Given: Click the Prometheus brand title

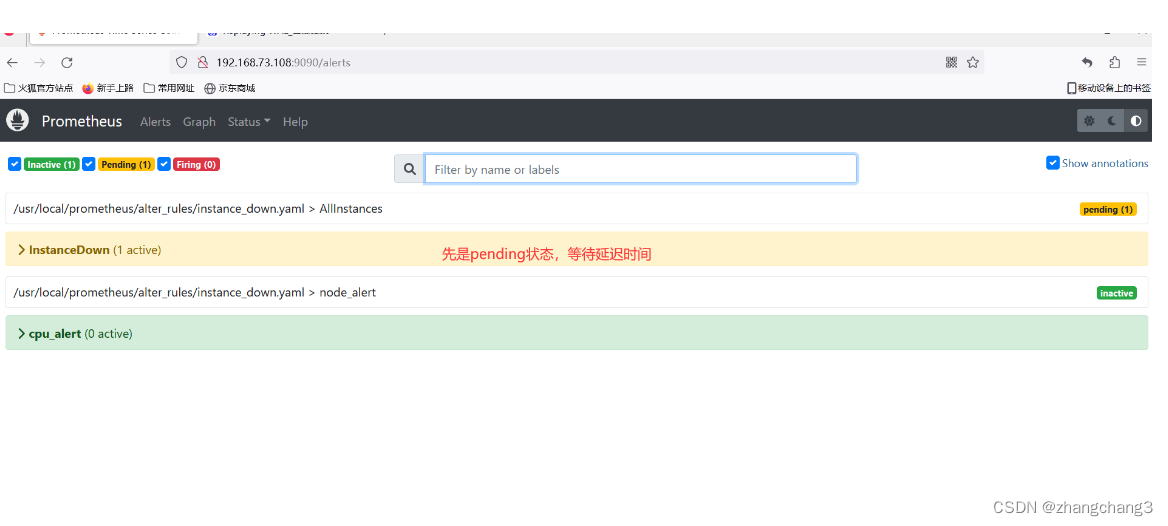Looking at the screenshot, I should [82, 121].
